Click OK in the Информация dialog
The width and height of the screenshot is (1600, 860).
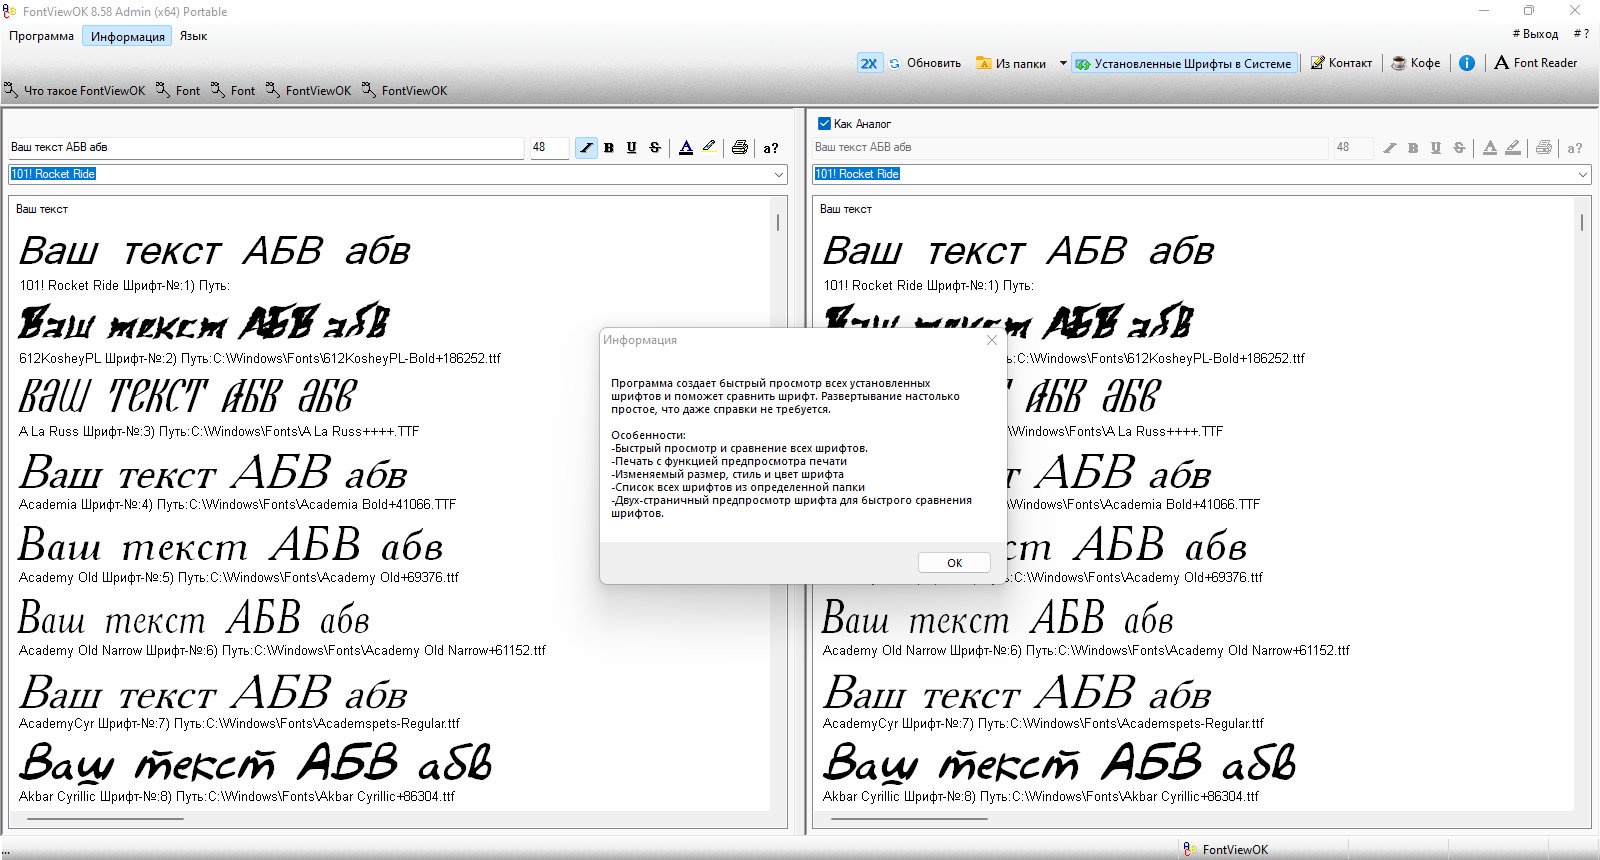point(954,563)
